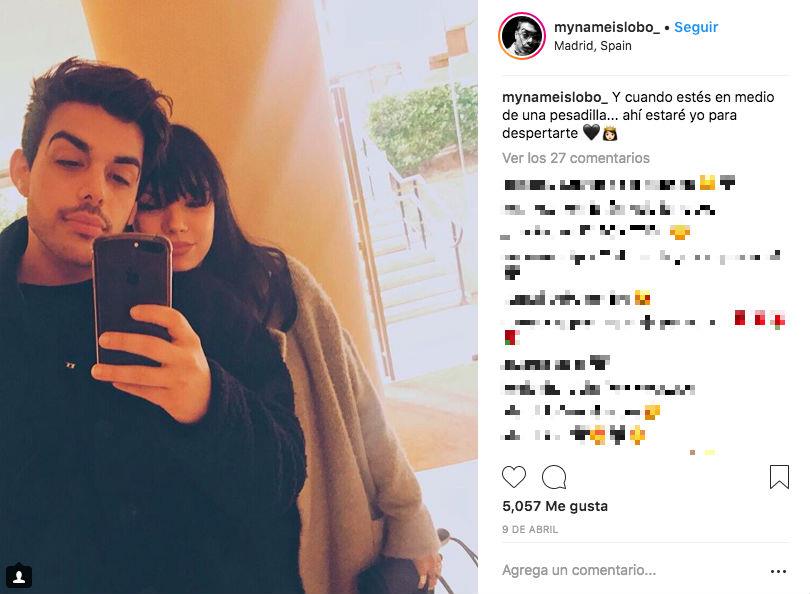
Task: Open the Madrid, Spain location link
Action: (593, 46)
